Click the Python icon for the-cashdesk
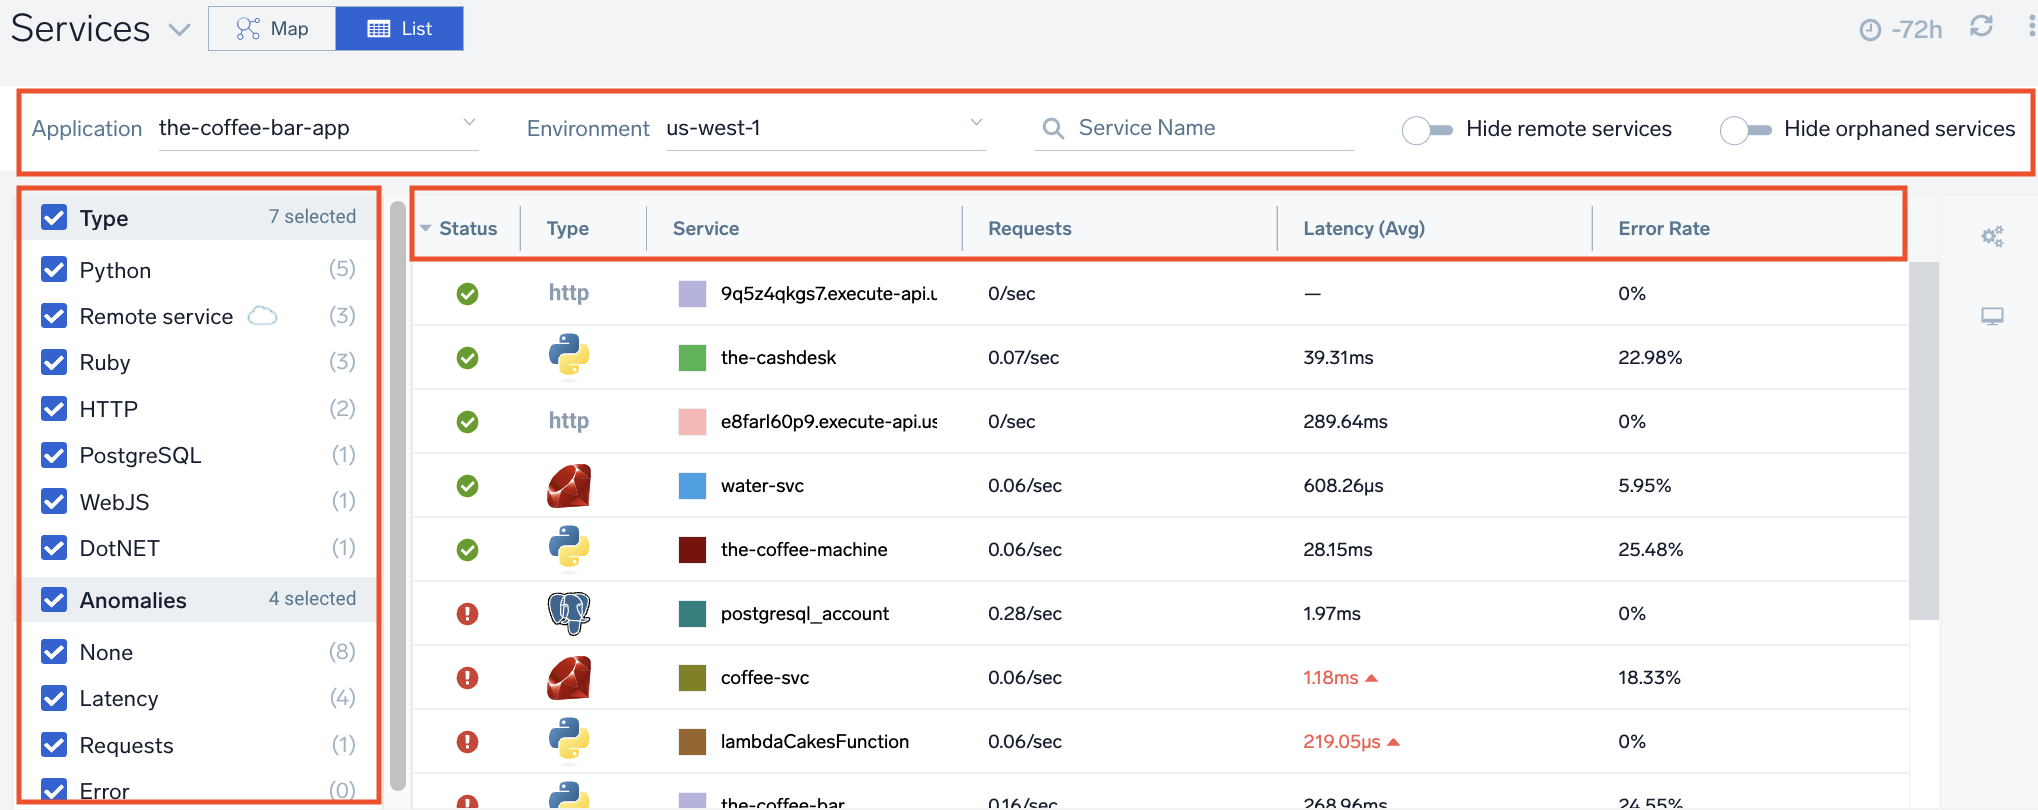2038x810 pixels. point(569,357)
